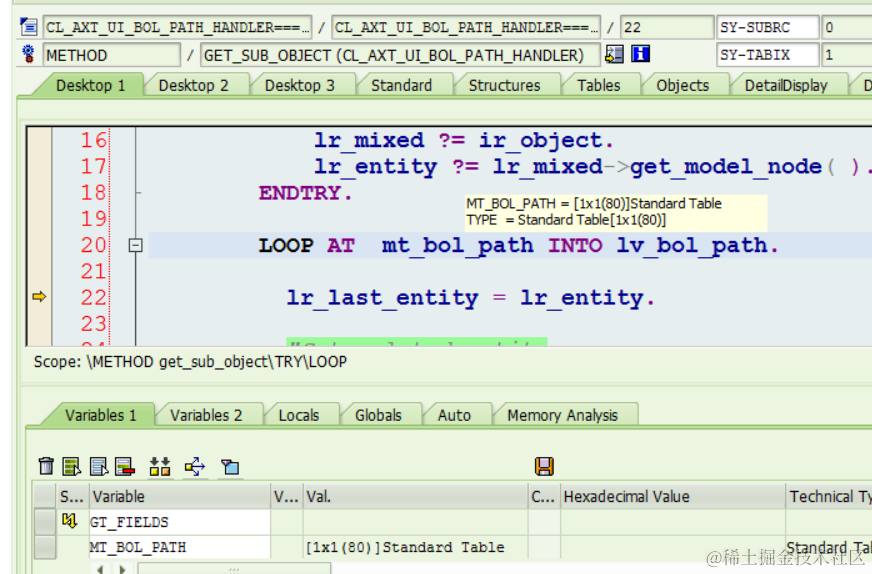
Task: Open the Tables tab
Action: pyautogui.click(x=598, y=85)
